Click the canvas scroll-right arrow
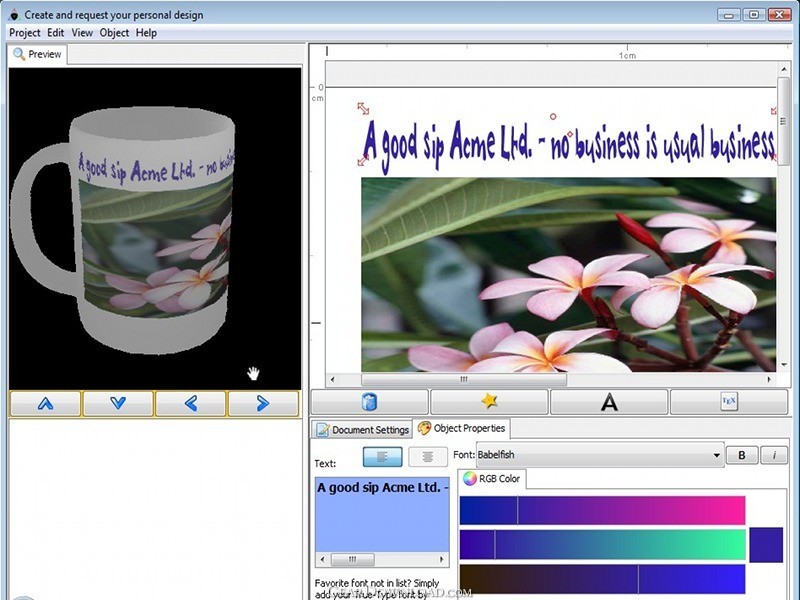 (769, 380)
